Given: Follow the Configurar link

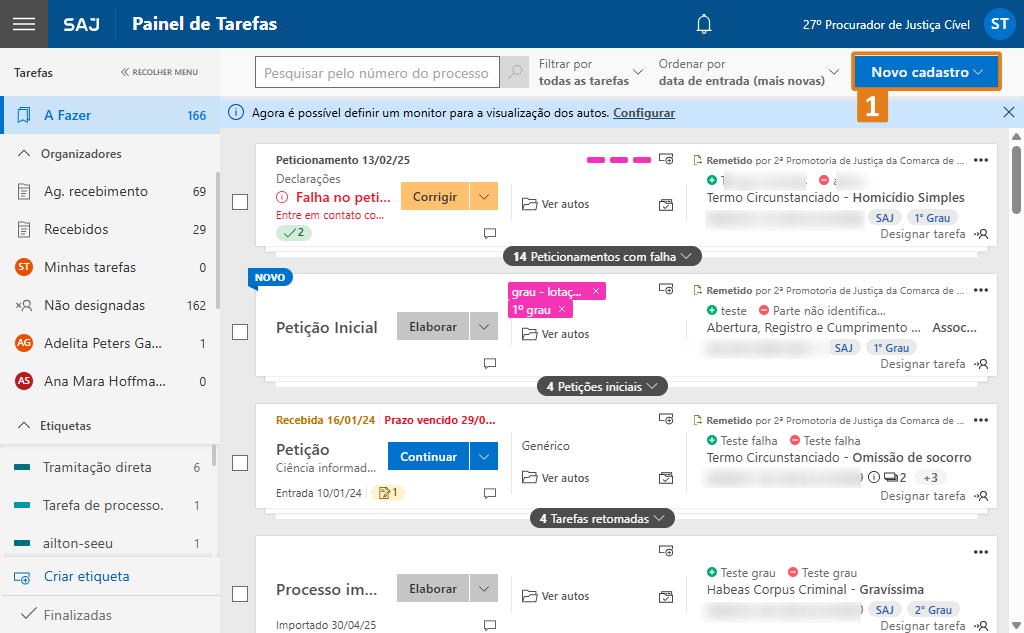Looking at the screenshot, I should (644, 113).
